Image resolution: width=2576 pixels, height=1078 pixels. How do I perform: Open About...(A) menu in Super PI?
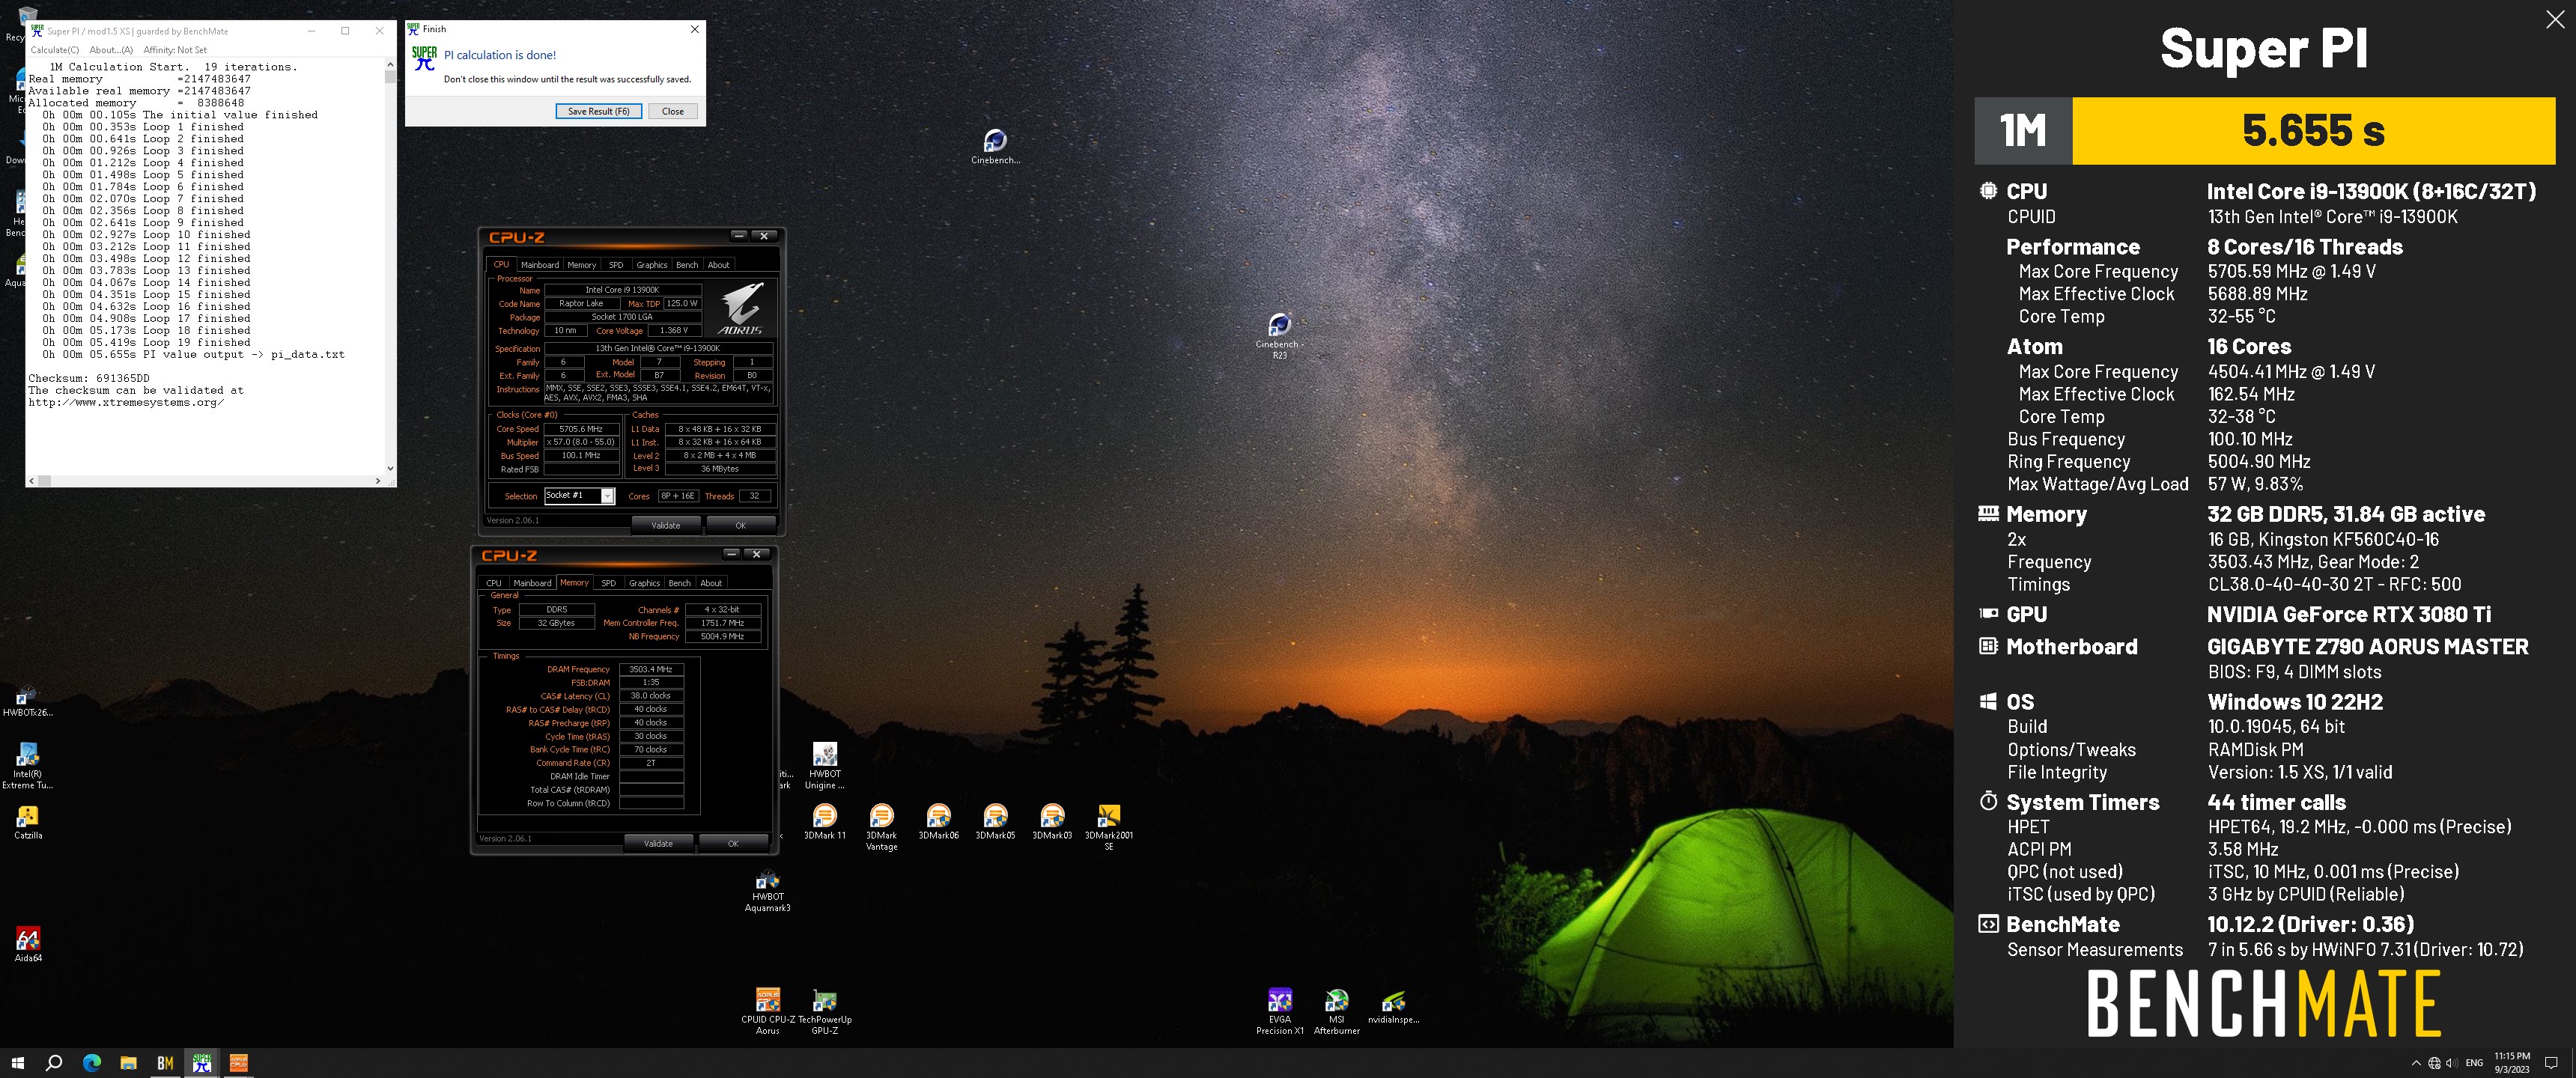click(x=111, y=50)
